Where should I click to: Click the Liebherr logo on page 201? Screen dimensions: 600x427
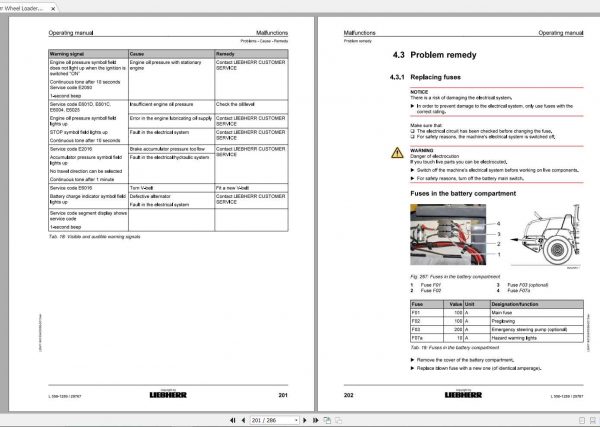(x=168, y=394)
